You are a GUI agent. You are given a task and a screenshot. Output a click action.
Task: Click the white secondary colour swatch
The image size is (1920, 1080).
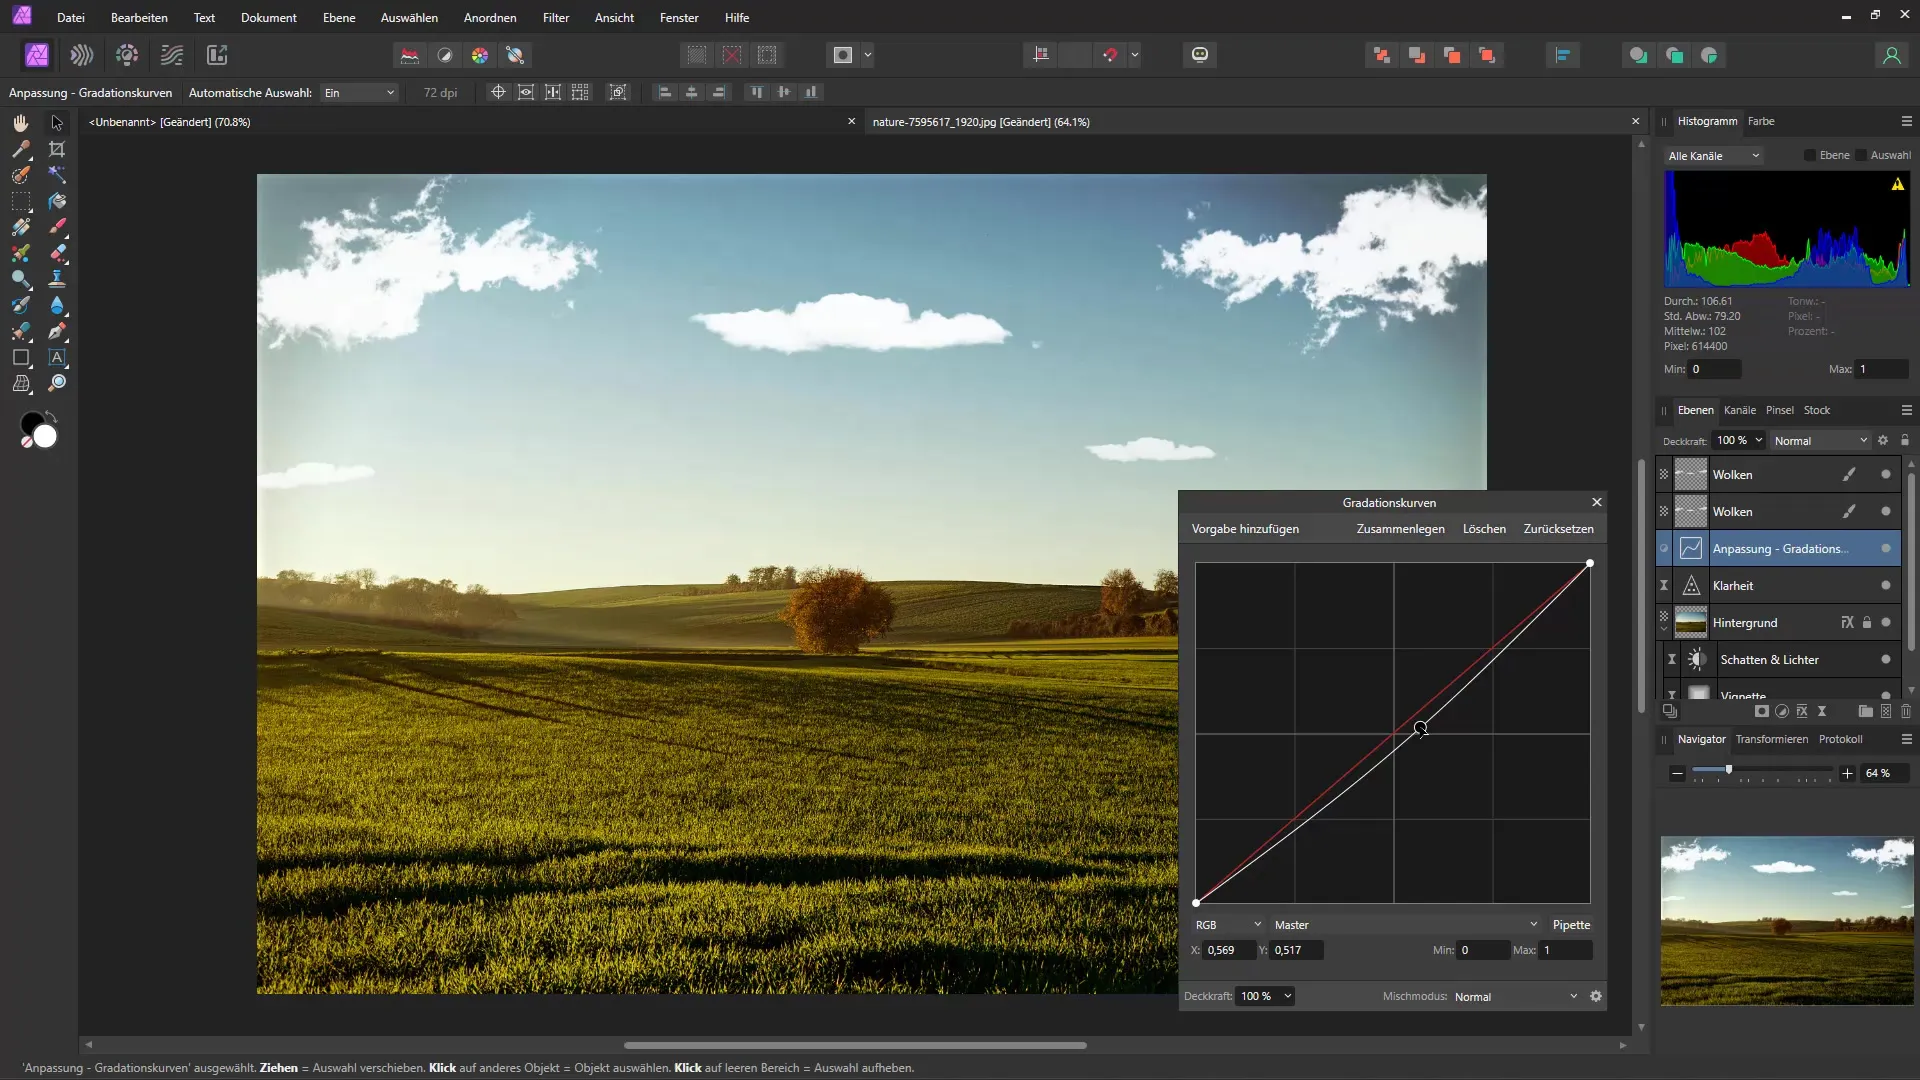tap(45, 437)
